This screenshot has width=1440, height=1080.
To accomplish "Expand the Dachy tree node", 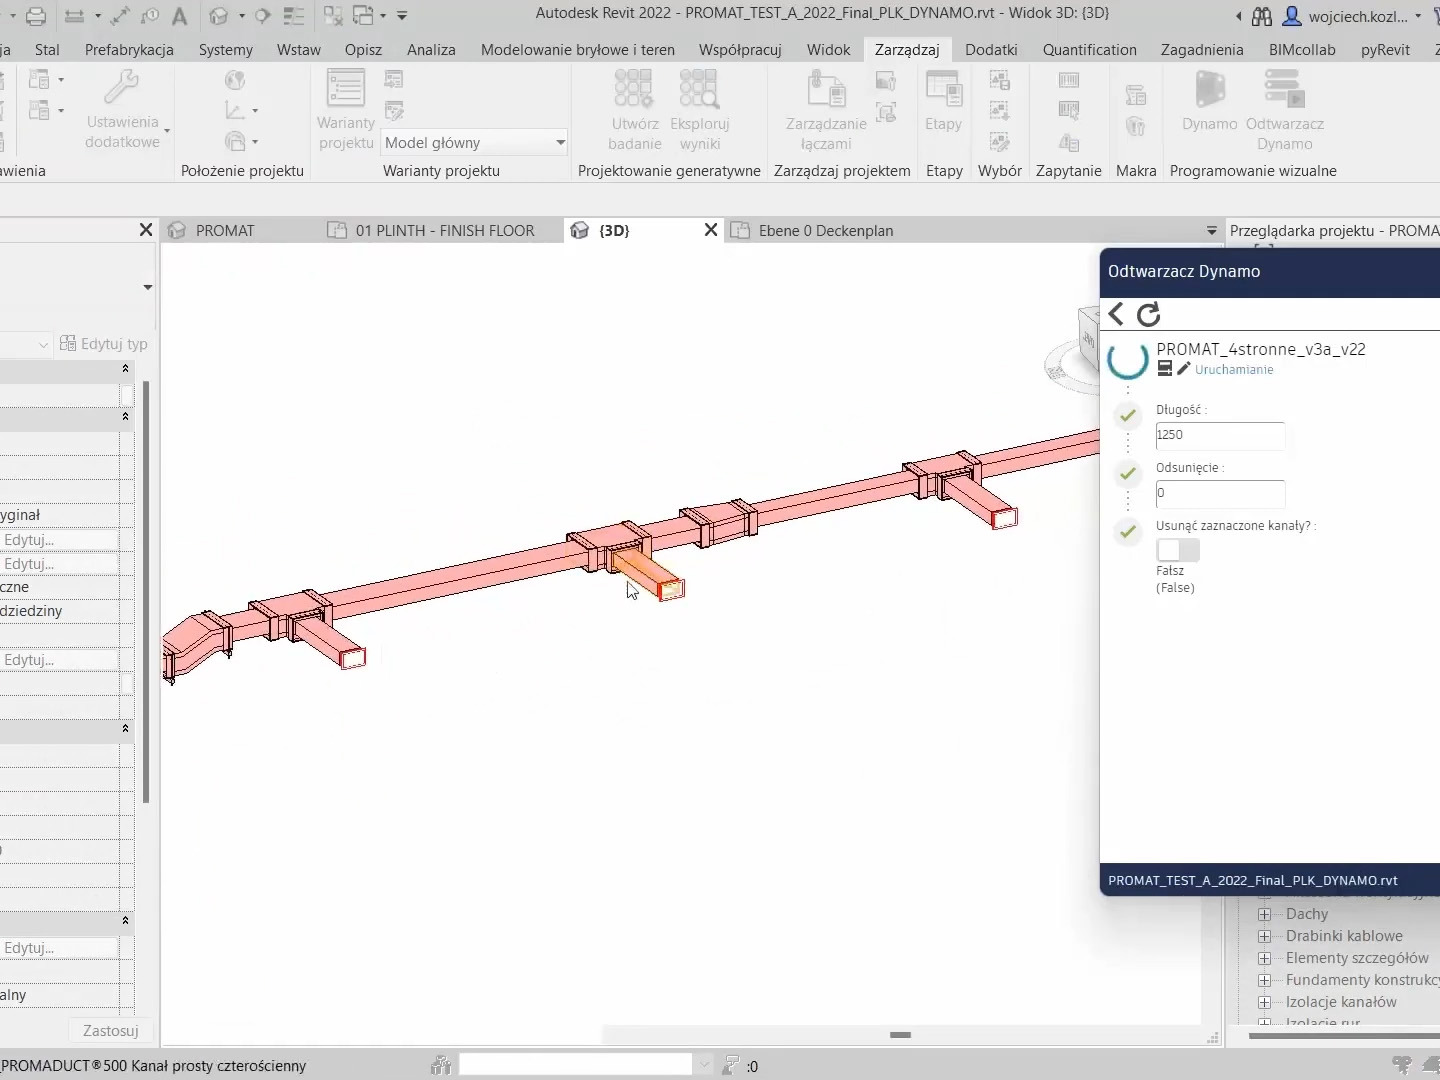I will 1264,914.
